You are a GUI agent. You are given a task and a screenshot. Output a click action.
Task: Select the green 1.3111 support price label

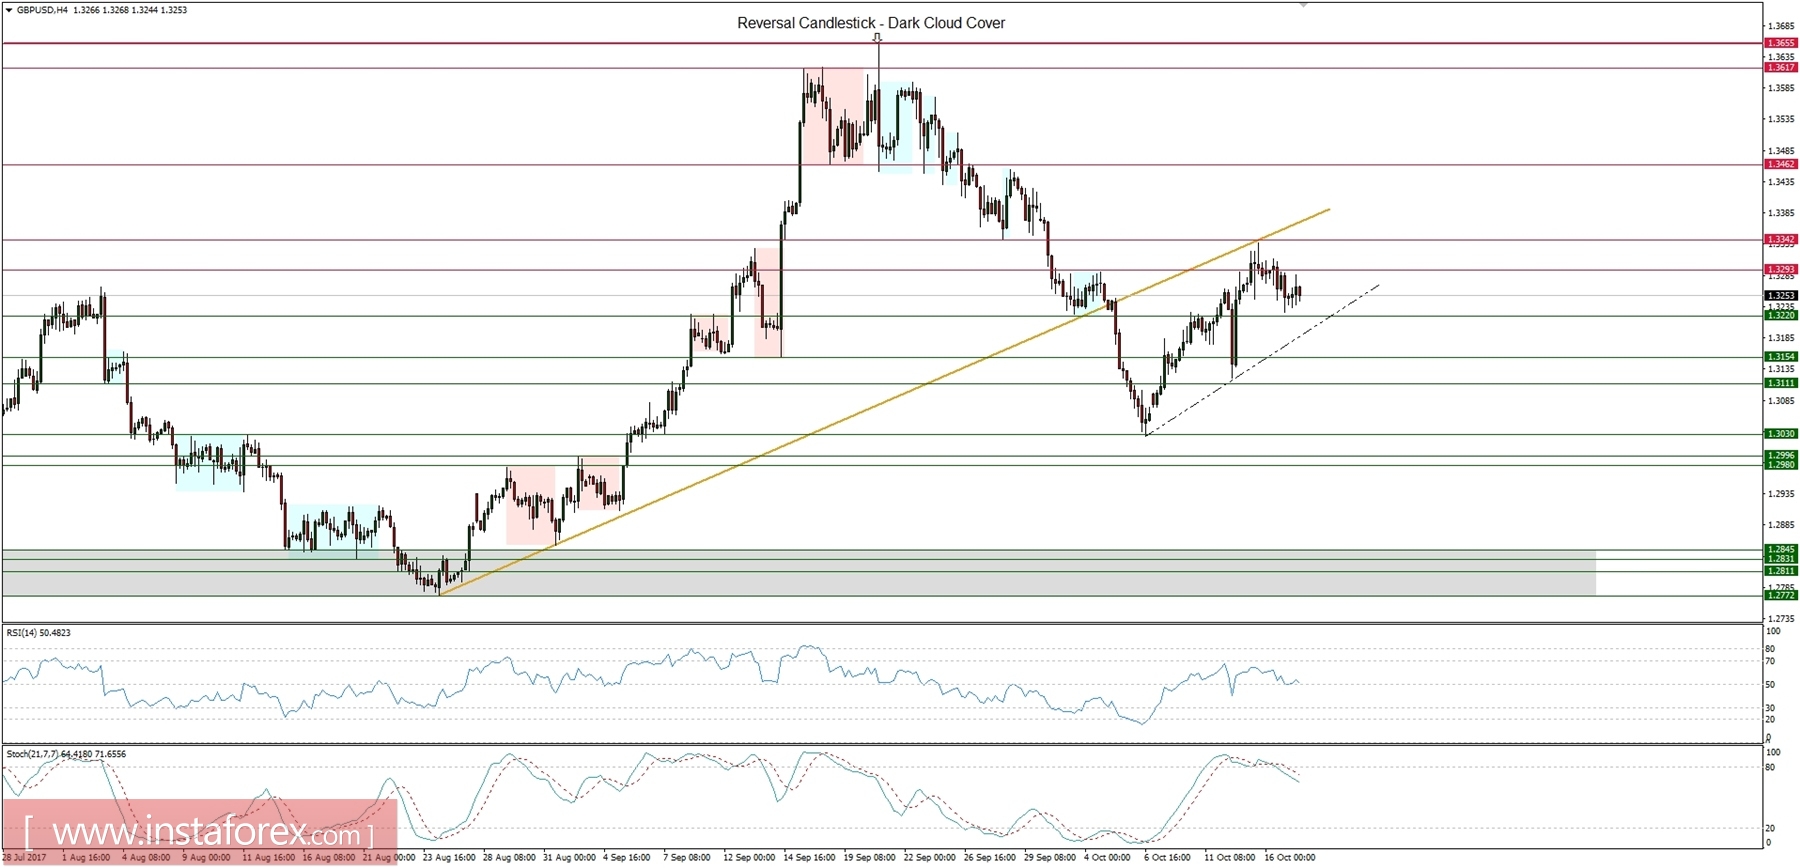pyautogui.click(x=1781, y=383)
